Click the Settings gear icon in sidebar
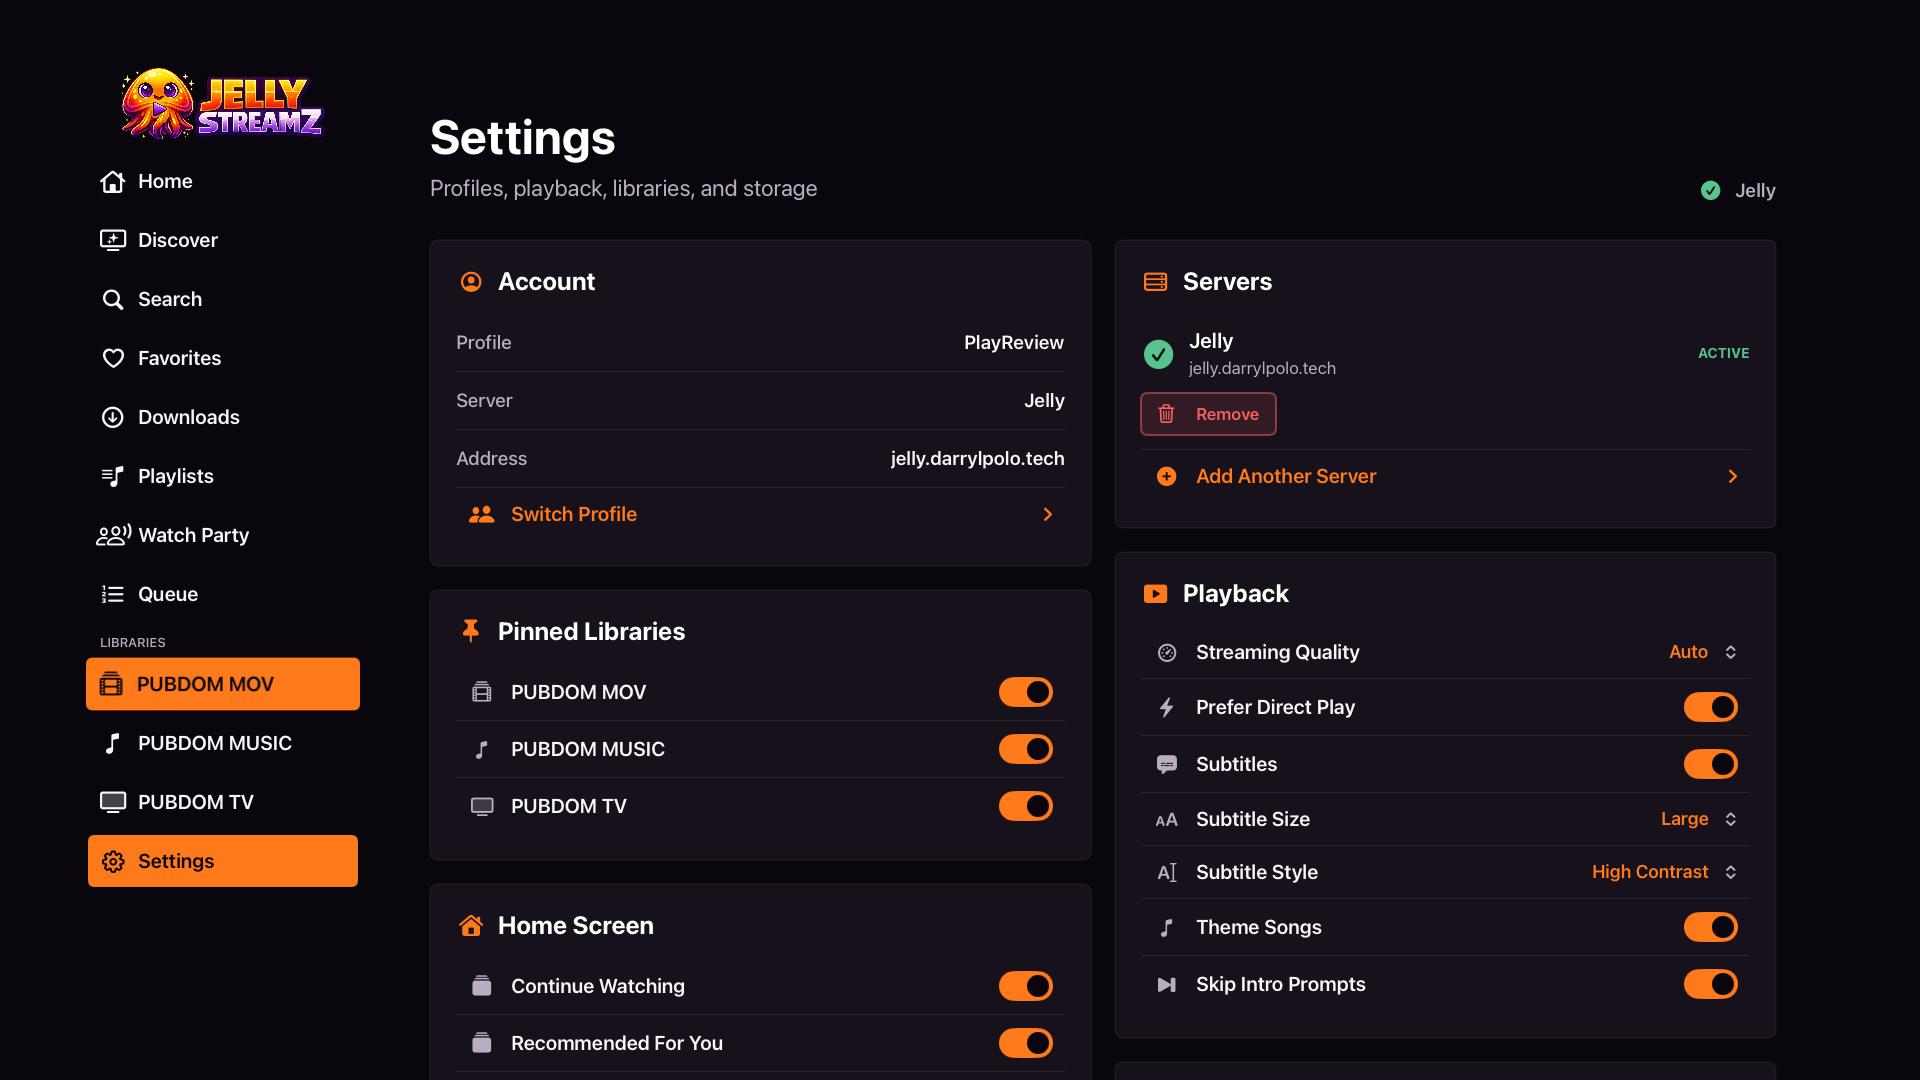The image size is (1920, 1080). [x=113, y=861]
